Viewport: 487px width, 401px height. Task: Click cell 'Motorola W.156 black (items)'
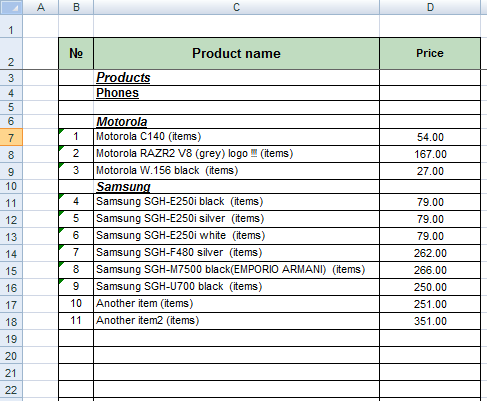click(236, 171)
